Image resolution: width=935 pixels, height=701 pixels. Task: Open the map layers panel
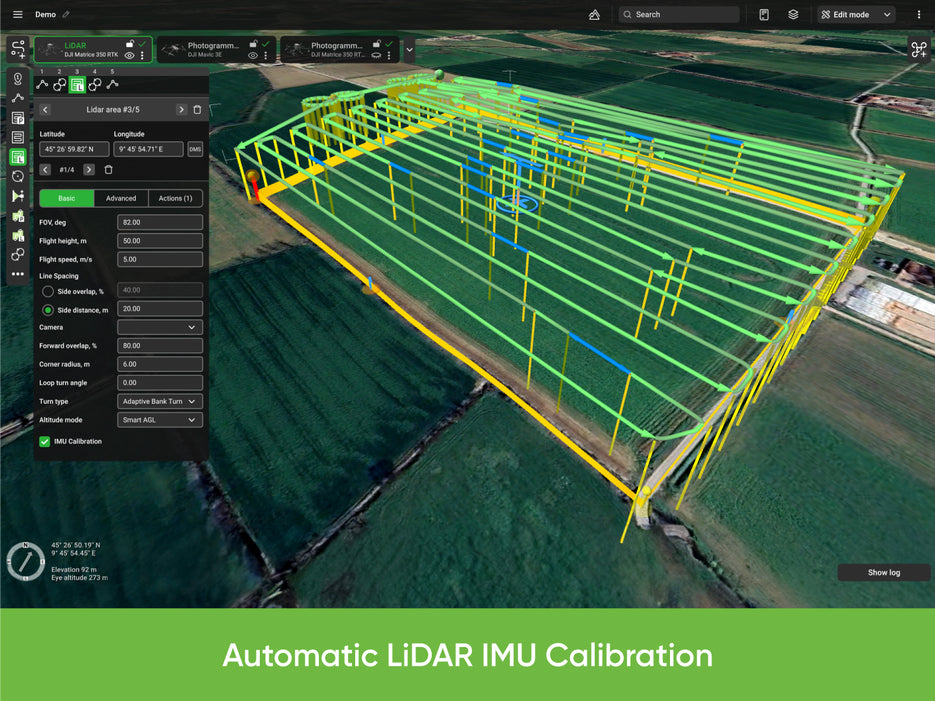point(793,14)
